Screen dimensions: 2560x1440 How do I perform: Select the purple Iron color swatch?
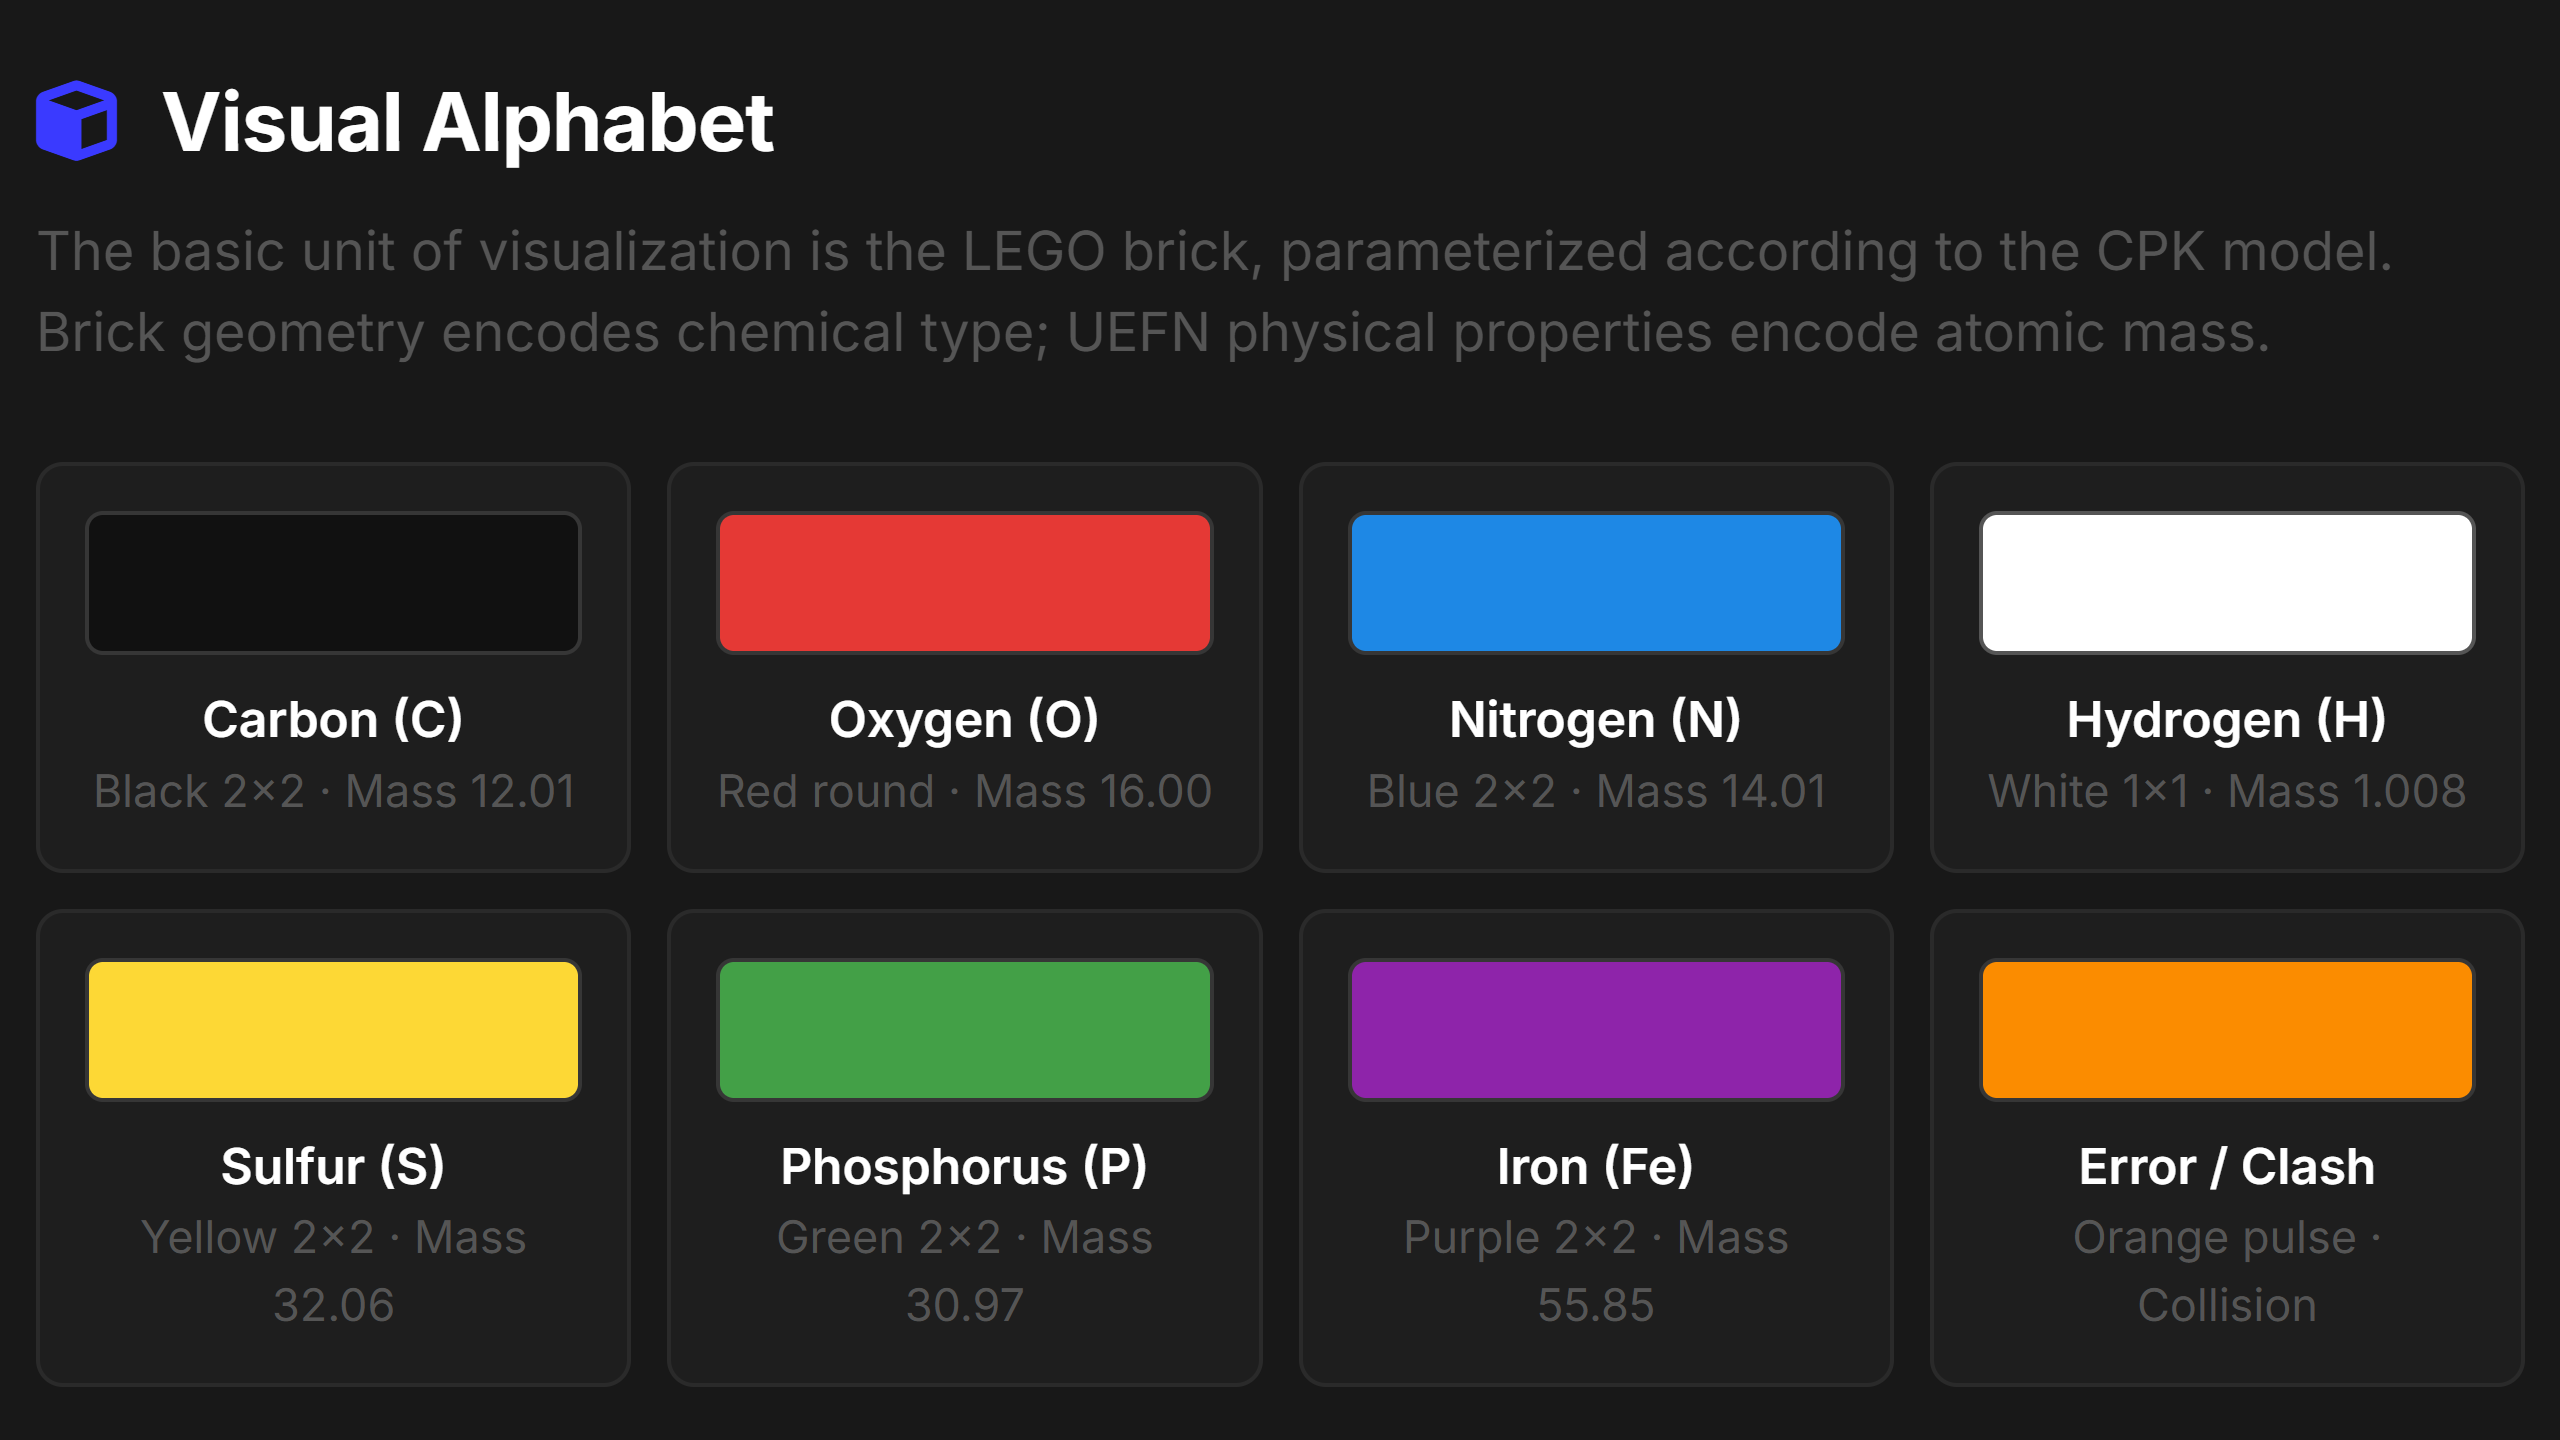(x=1596, y=1030)
